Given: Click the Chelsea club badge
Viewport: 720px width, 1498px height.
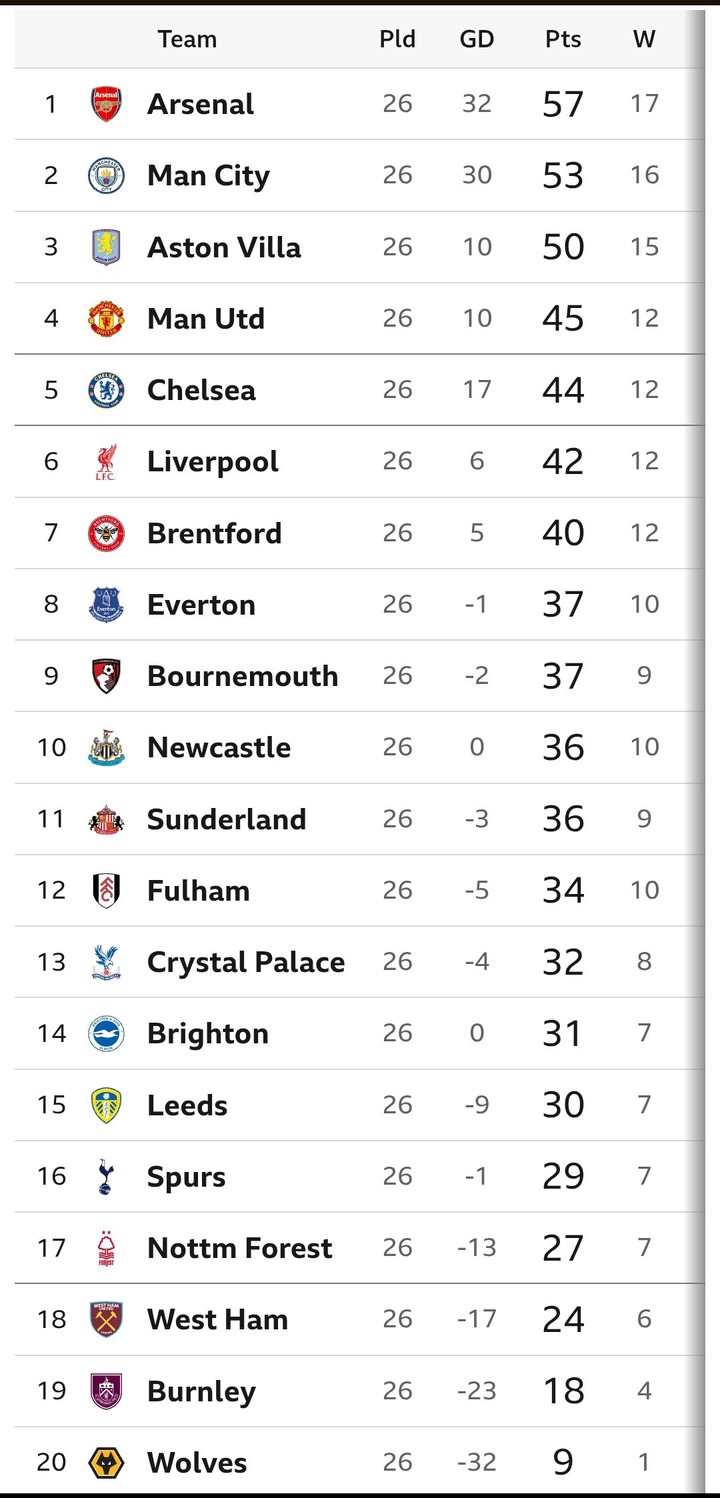Looking at the screenshot, I should [x=106, y=390].
